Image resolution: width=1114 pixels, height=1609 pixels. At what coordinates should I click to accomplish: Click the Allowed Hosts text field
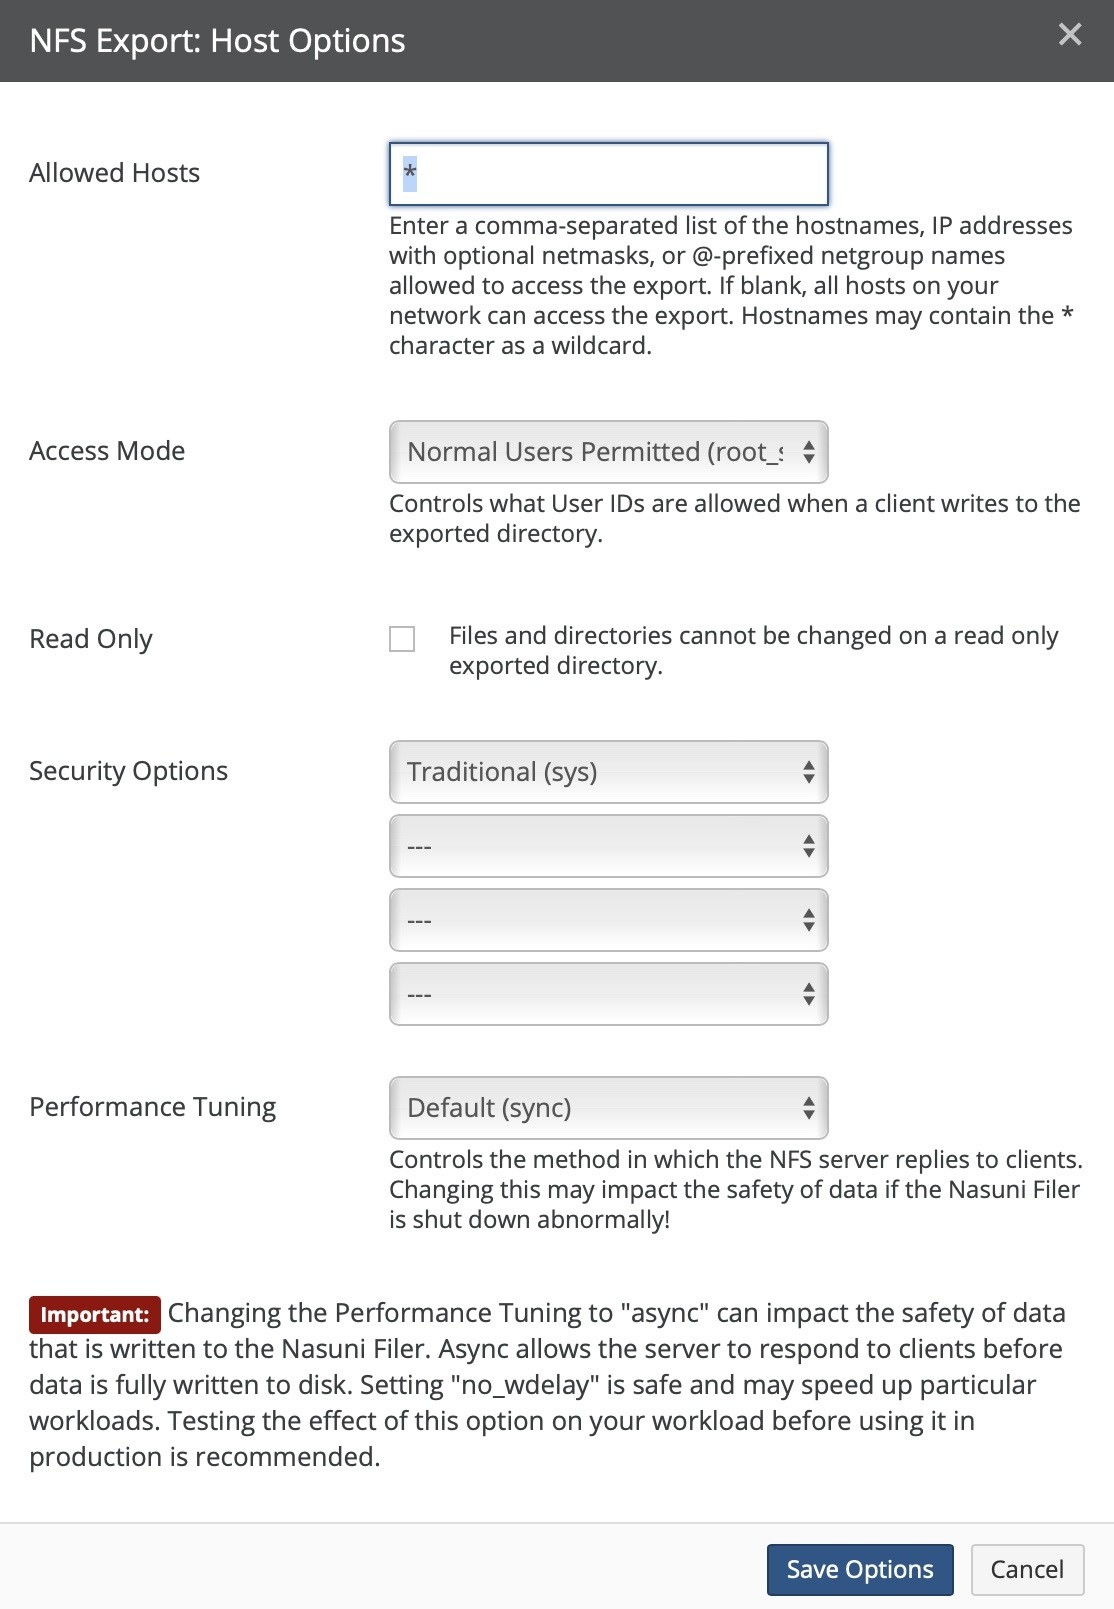click(608, 174)
